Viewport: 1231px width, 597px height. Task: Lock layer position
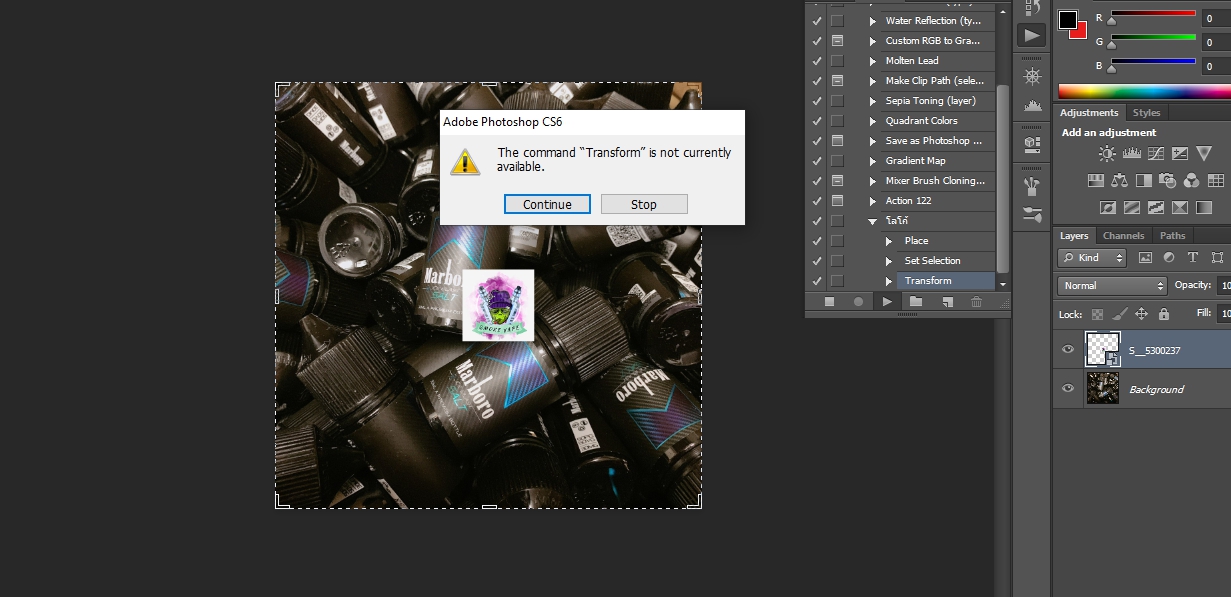pyautogui.click(x=1141, y=314)
